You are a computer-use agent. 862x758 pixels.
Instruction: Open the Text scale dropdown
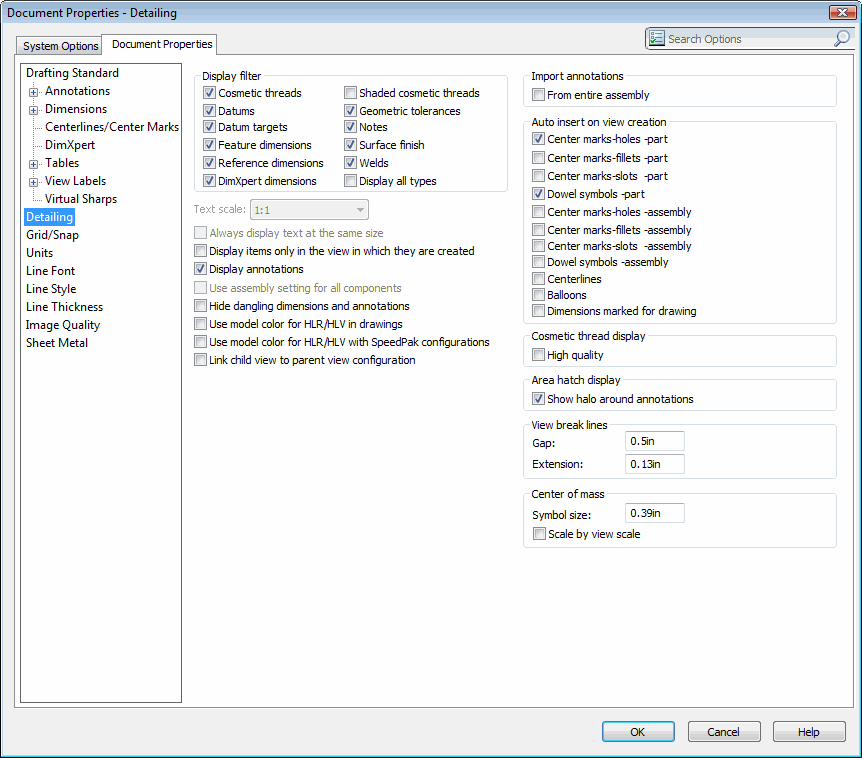tap(309, 210)
